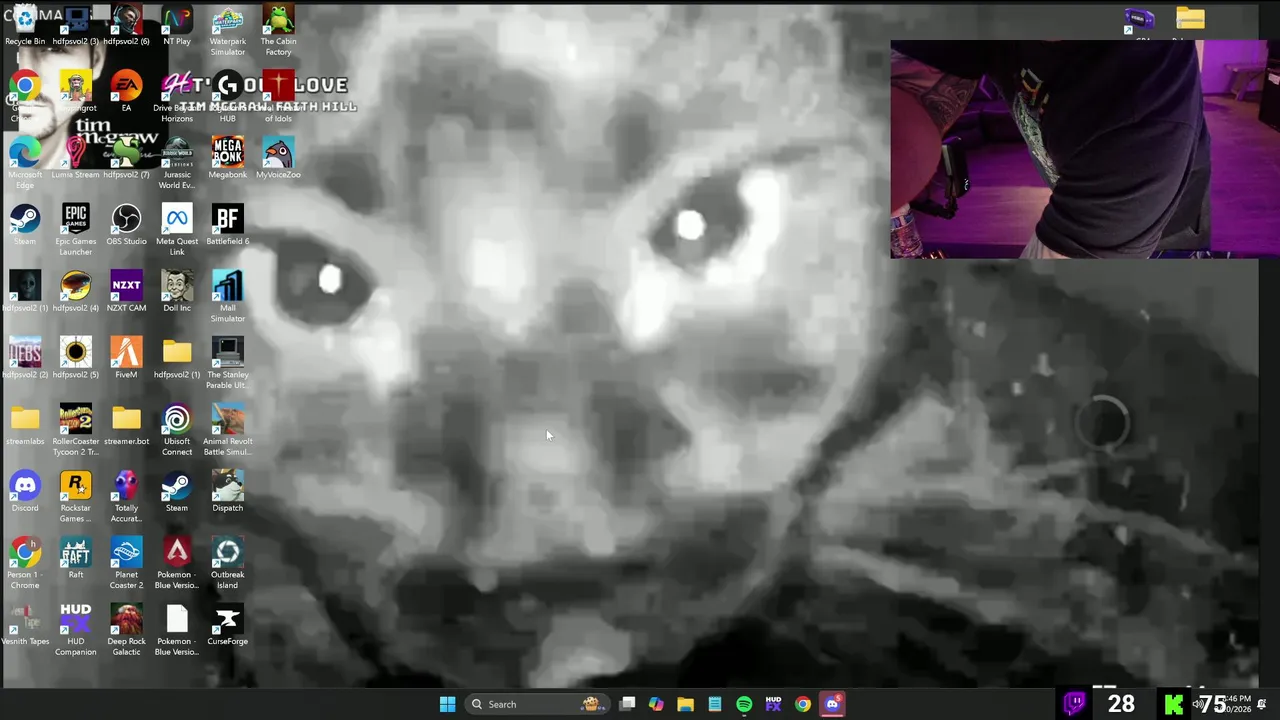The image size is (1280, 720).
Task: Launch MyVoiceZoo desktop shortcut
Action: 278,158
